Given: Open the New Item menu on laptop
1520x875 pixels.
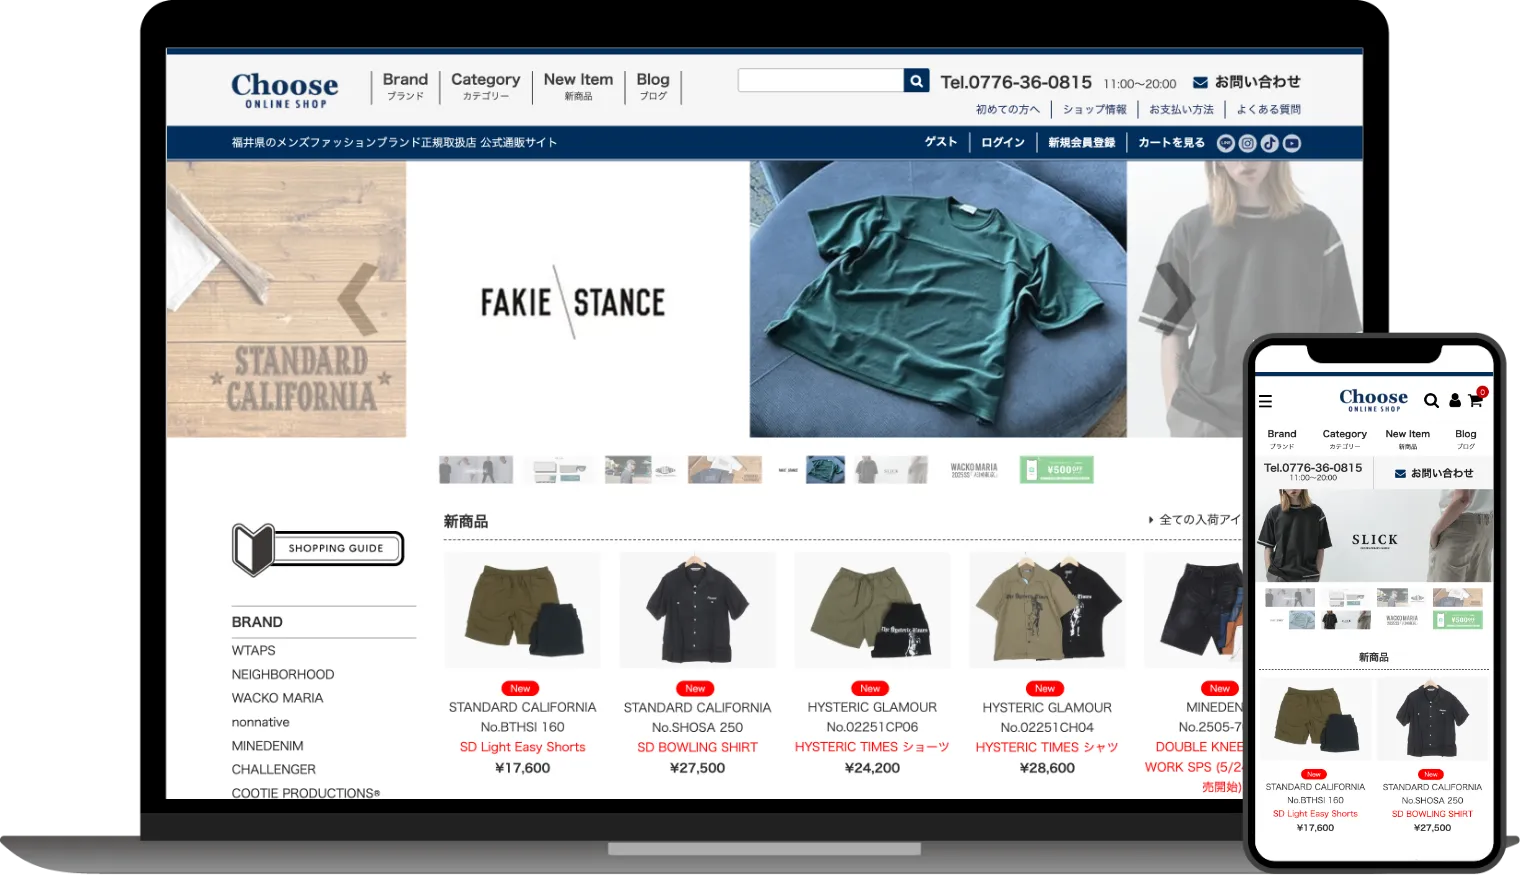Looking at the screenshot, I should (578, 86).
